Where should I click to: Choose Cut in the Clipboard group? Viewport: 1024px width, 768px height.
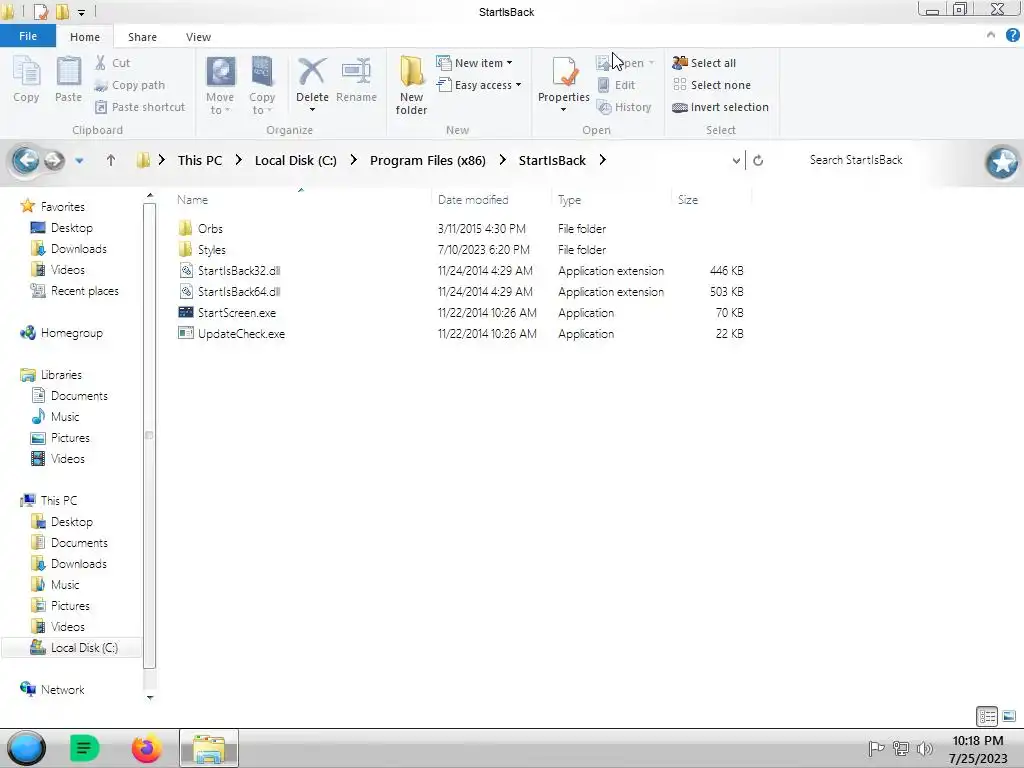click(x=112, y=63)
